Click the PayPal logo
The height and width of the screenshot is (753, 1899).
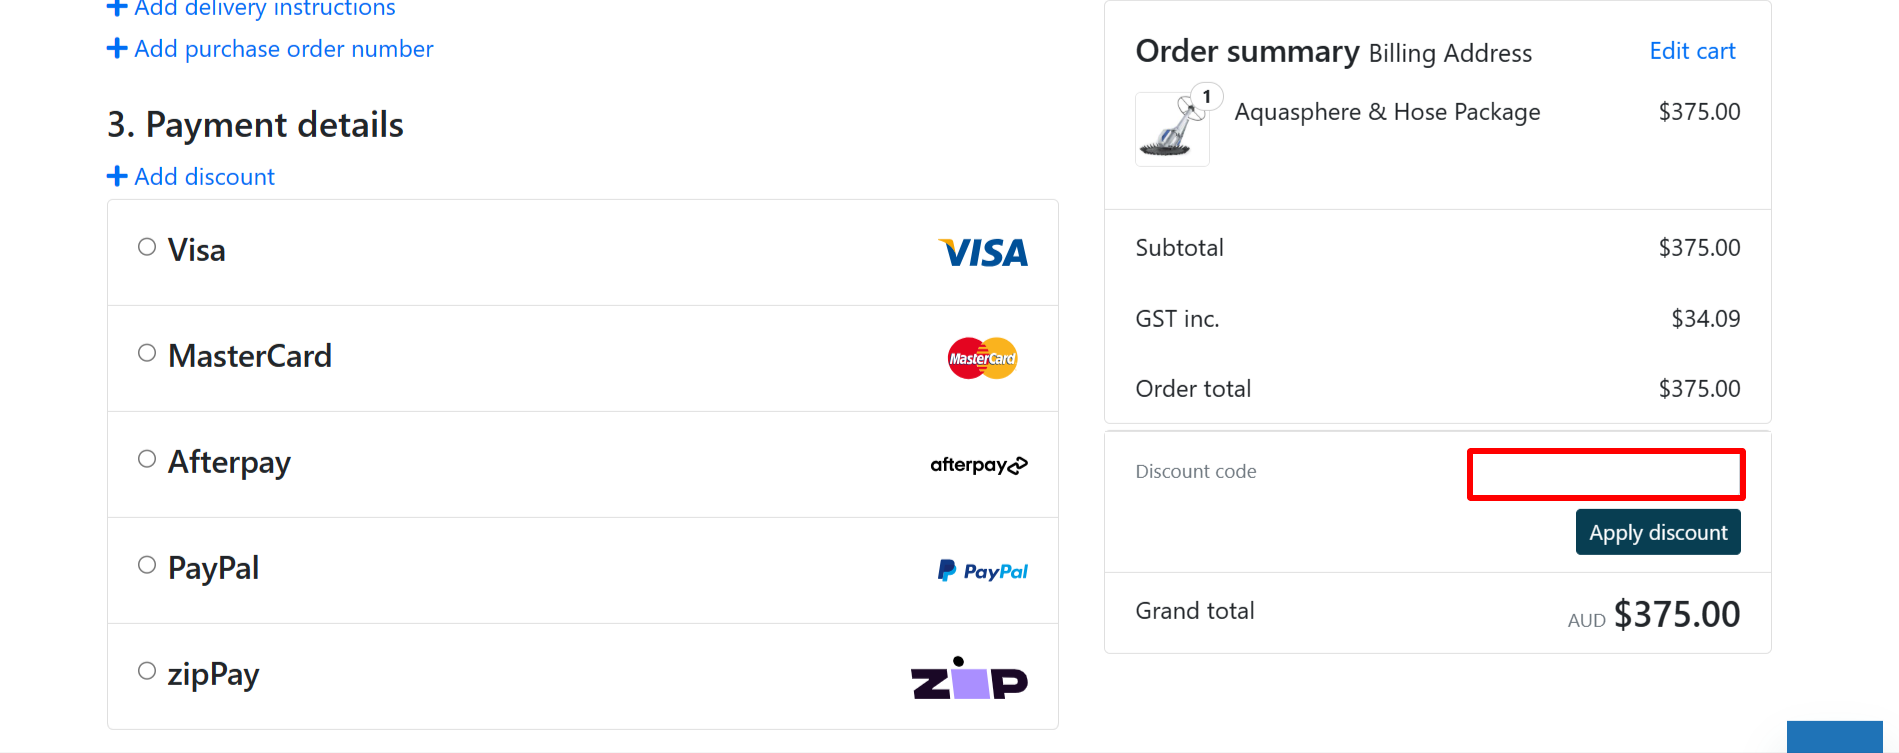click(x=981, y=570)
